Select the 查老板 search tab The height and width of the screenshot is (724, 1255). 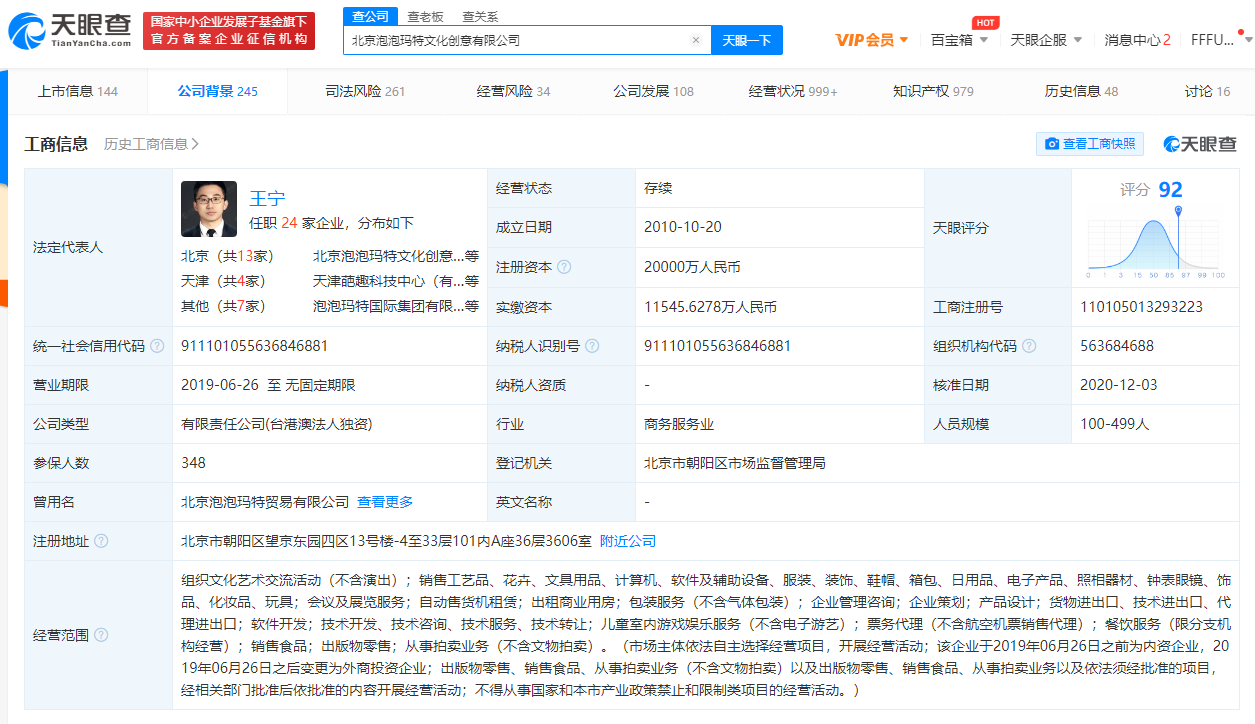(425, 16)
